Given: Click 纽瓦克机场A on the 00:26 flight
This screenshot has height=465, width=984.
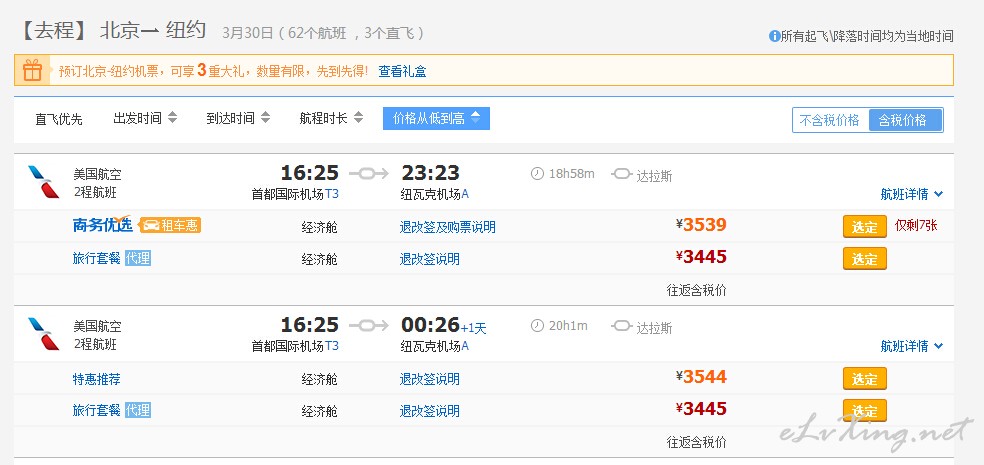Looking at the screenshot, I should tap(435, 346).
